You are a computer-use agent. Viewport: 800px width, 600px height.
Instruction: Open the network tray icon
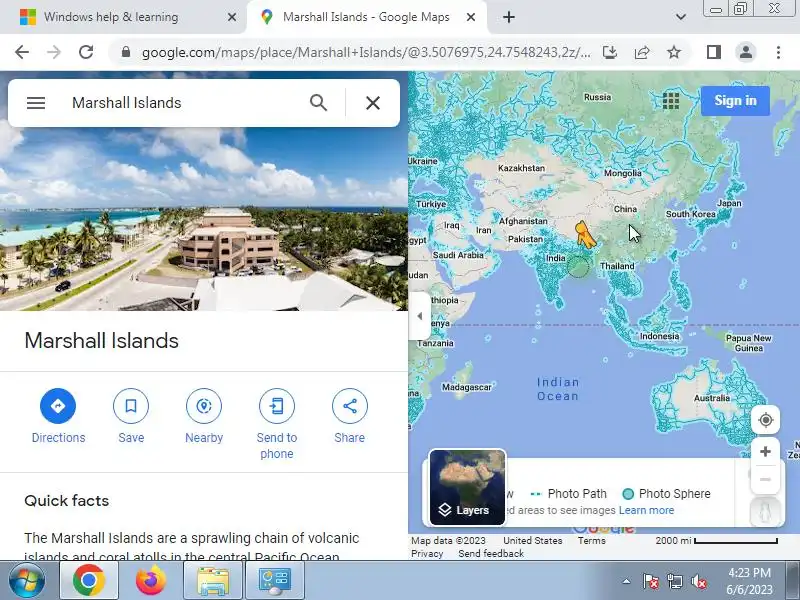(x=675, y=581)
